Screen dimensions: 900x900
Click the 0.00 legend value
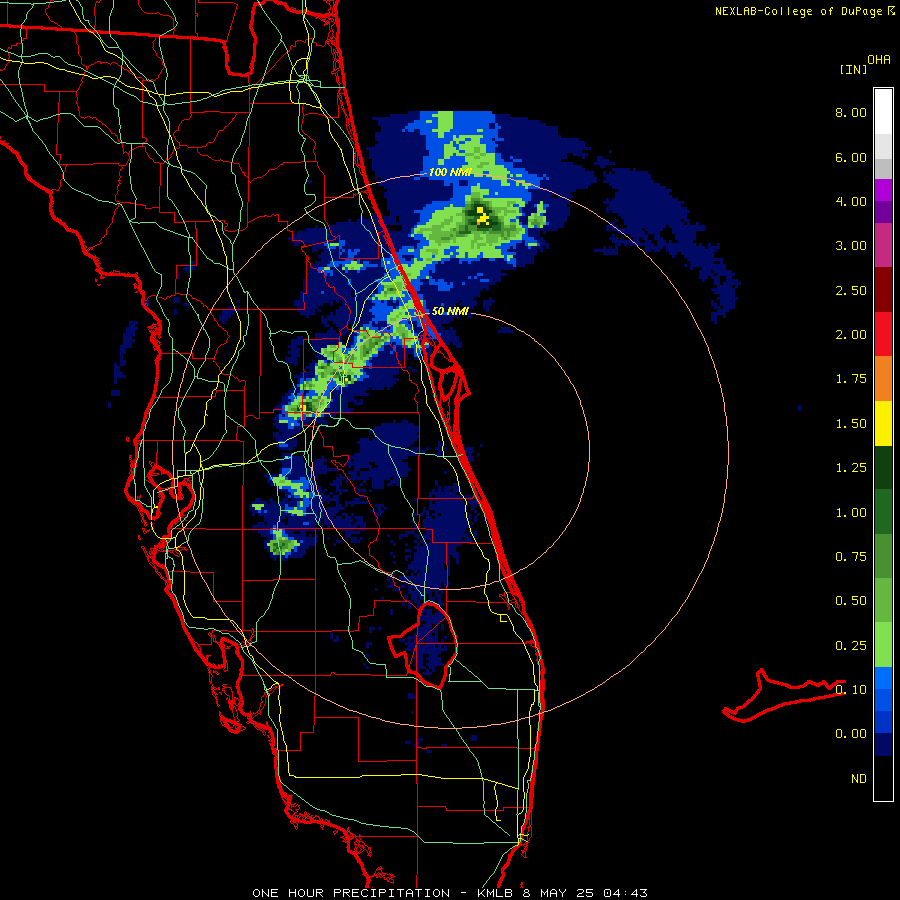pos(851,734)
